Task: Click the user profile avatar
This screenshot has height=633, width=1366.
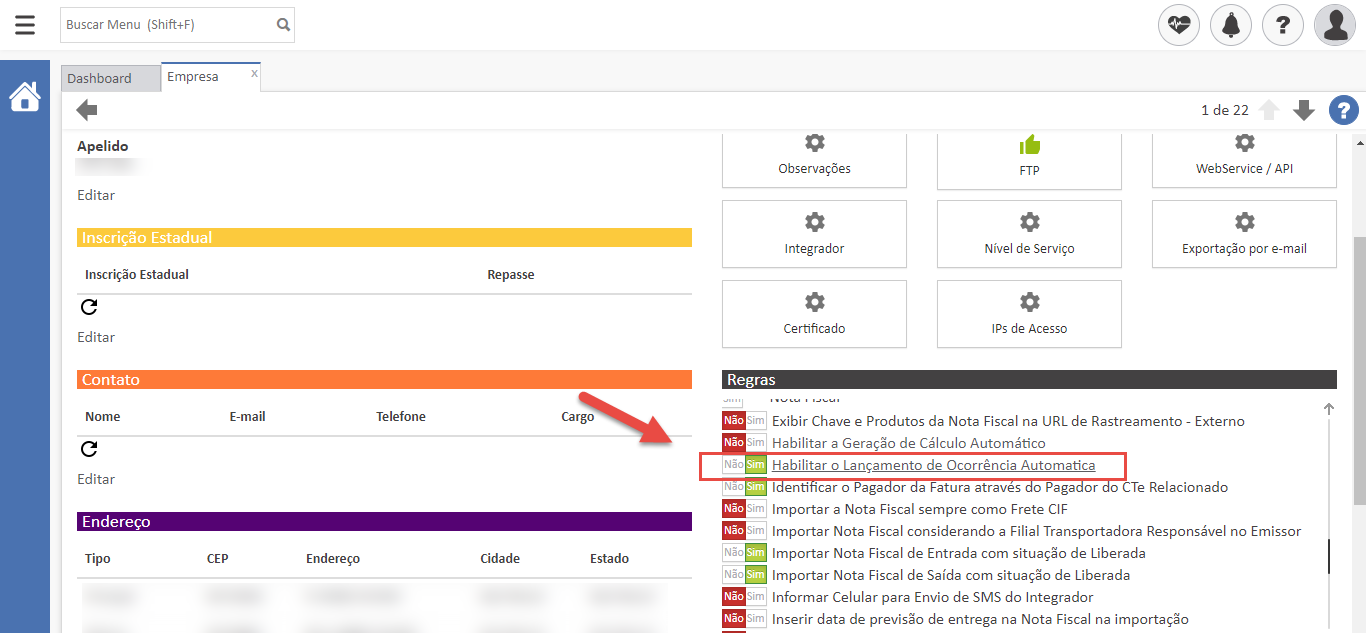Action: tap(1335, 25)
